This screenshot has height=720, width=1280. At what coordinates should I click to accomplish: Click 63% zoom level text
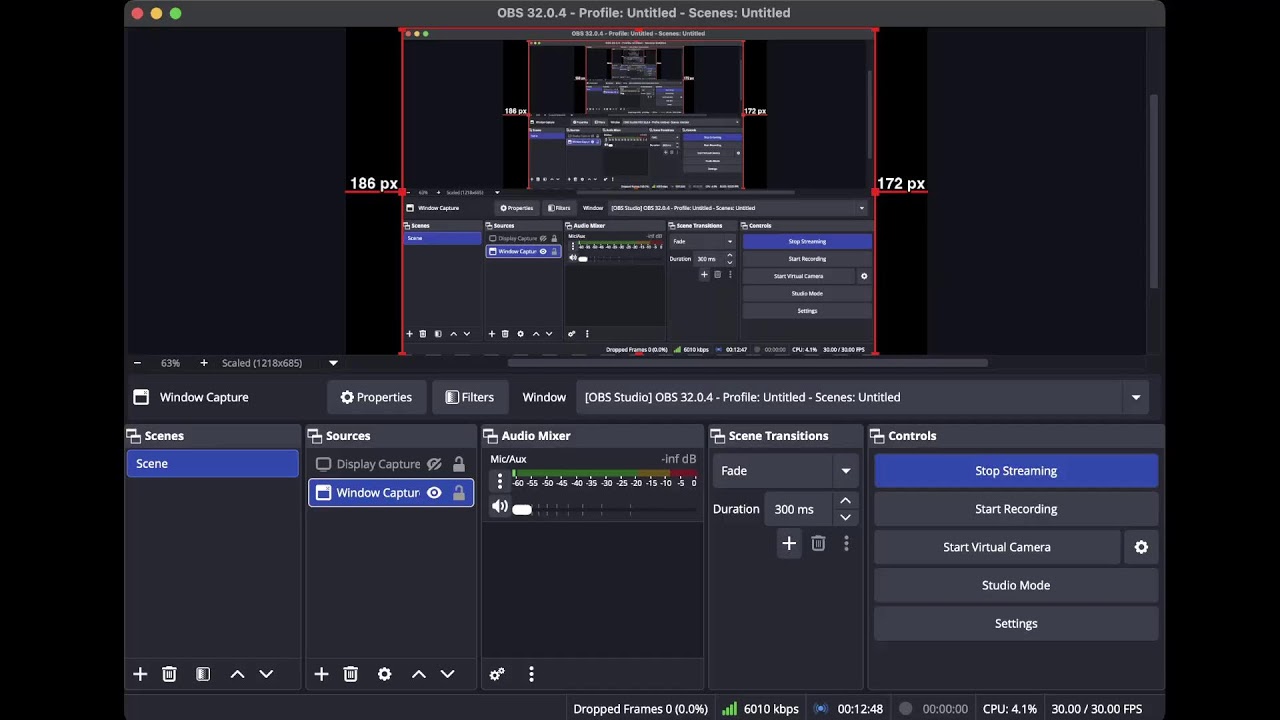pos(170,363)
